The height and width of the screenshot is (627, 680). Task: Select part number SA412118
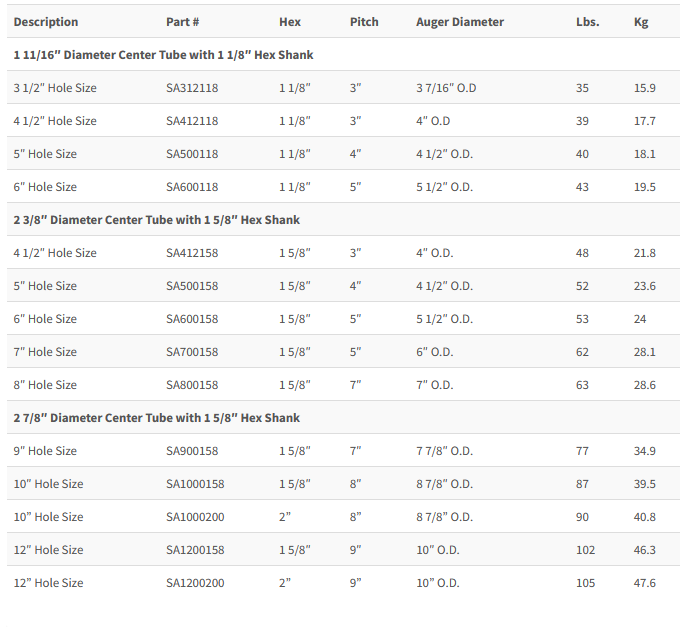[192, 121]
